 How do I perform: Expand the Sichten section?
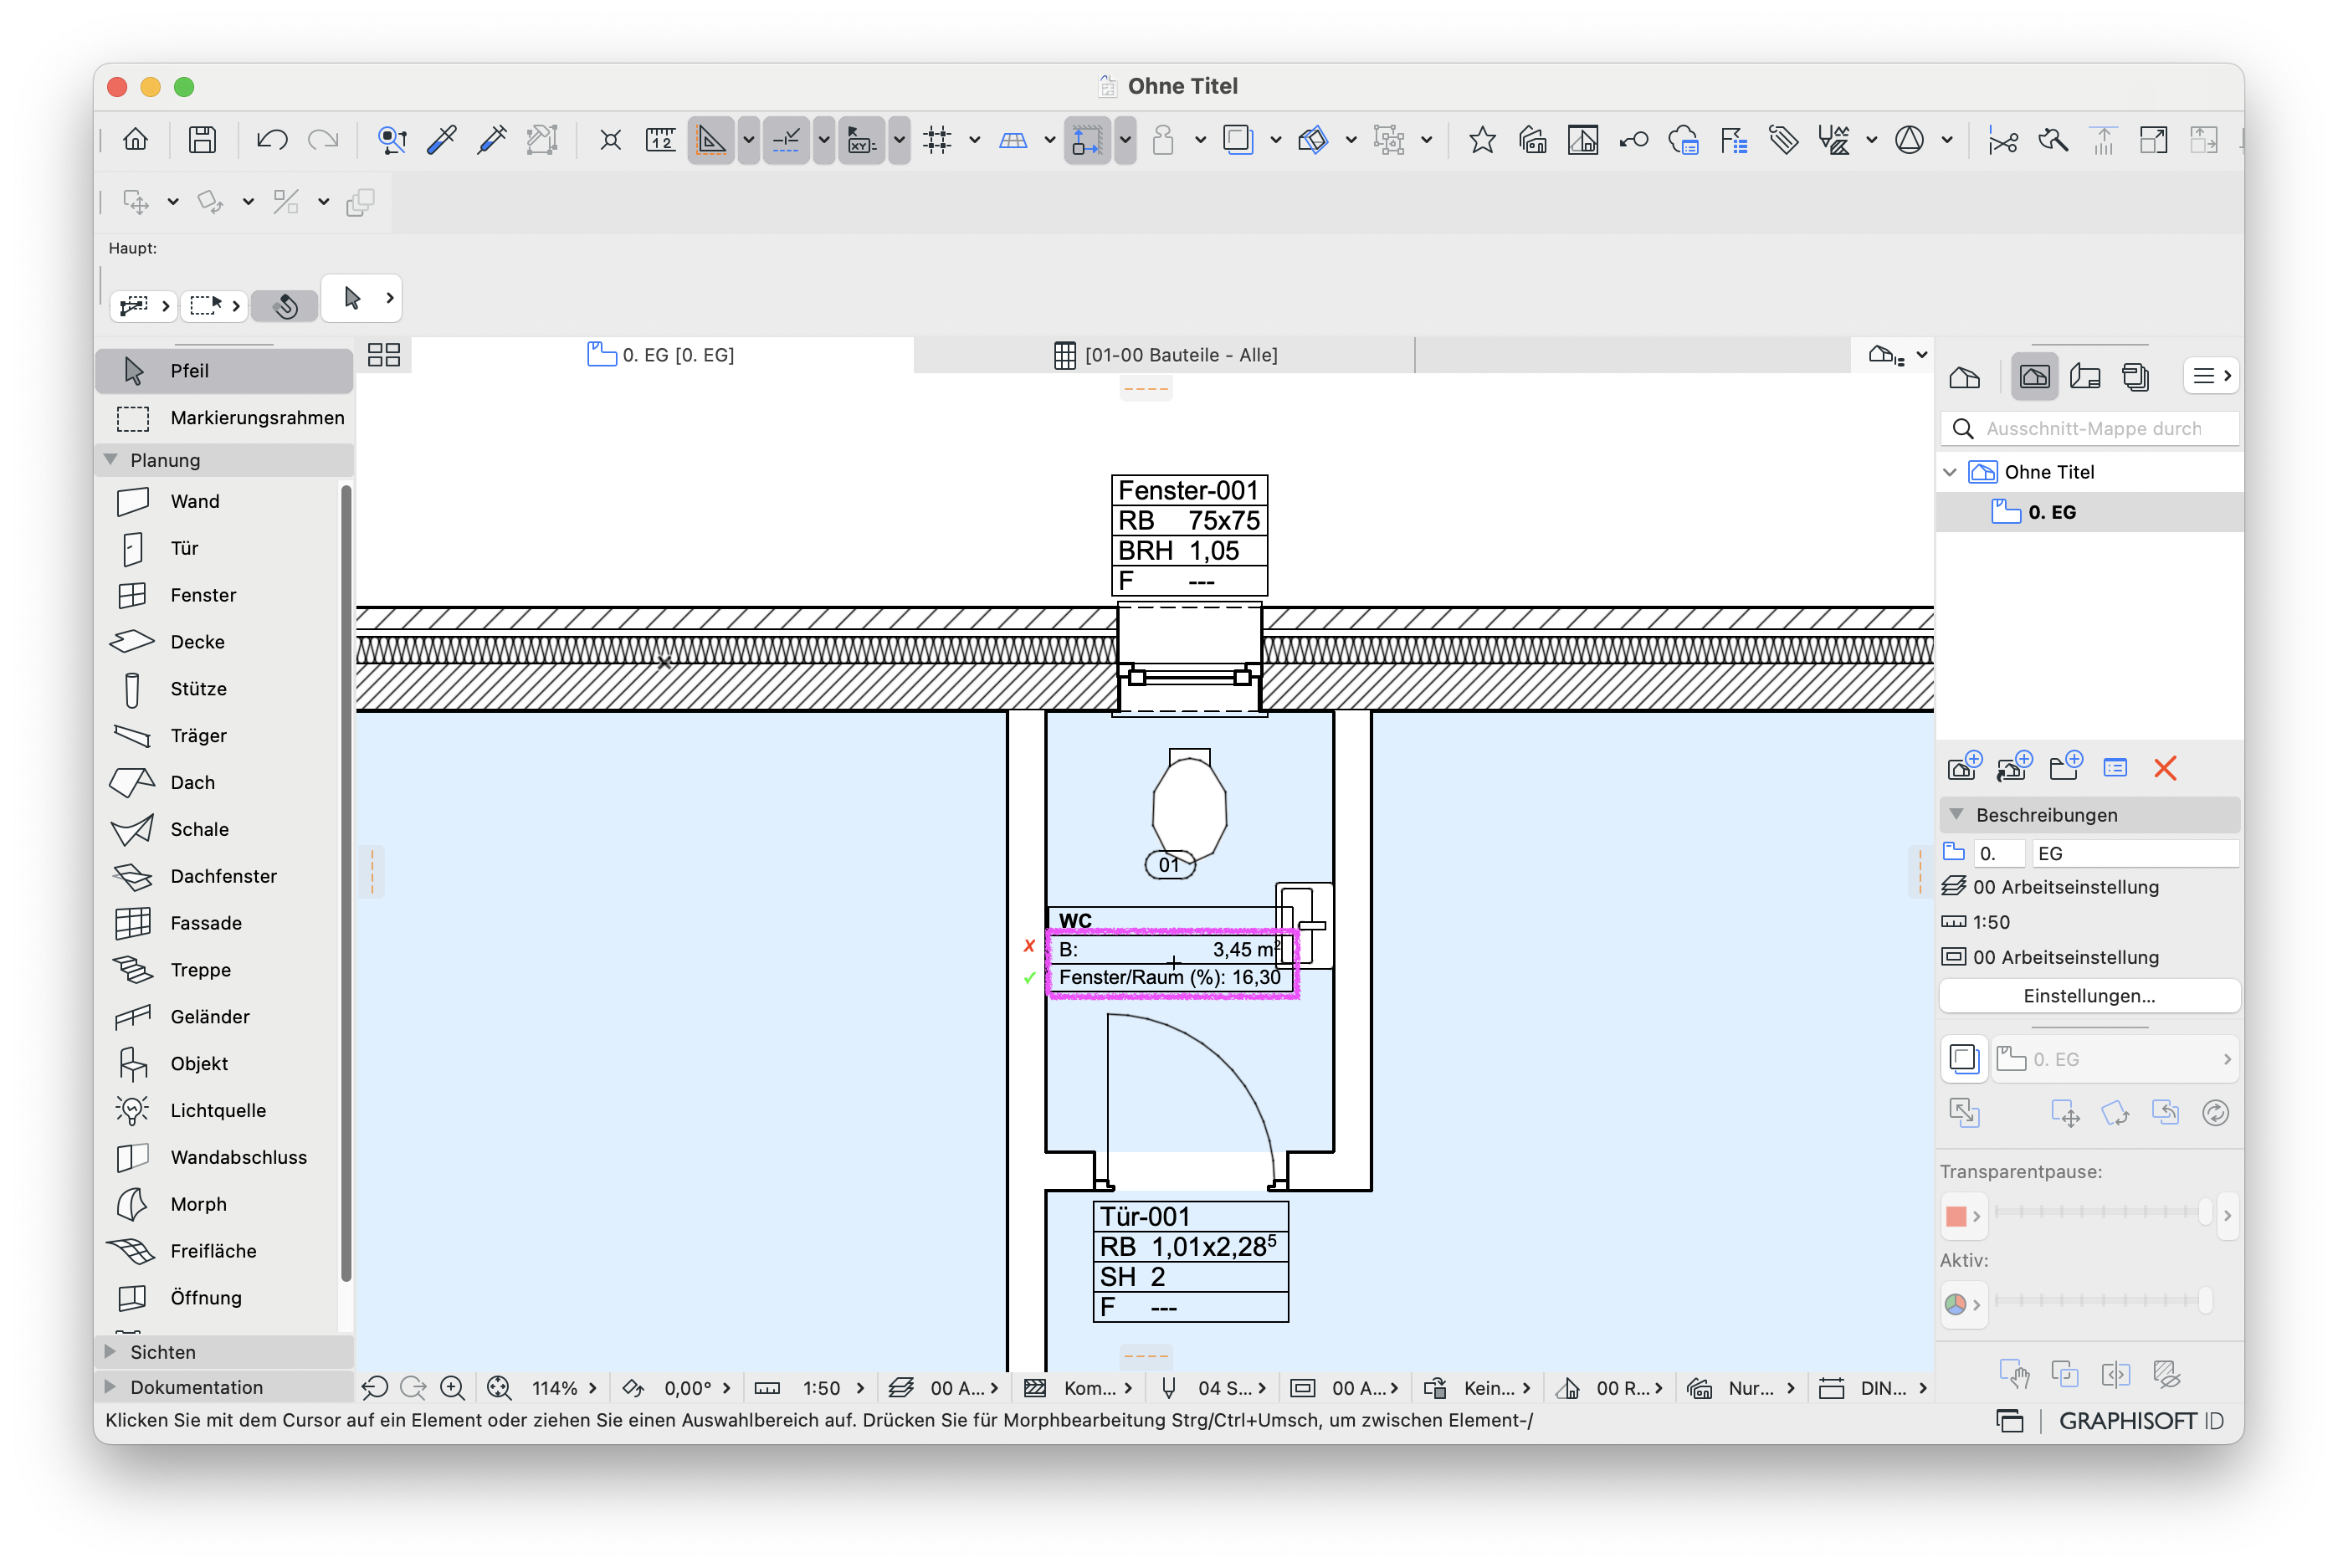coord(110,1352)
